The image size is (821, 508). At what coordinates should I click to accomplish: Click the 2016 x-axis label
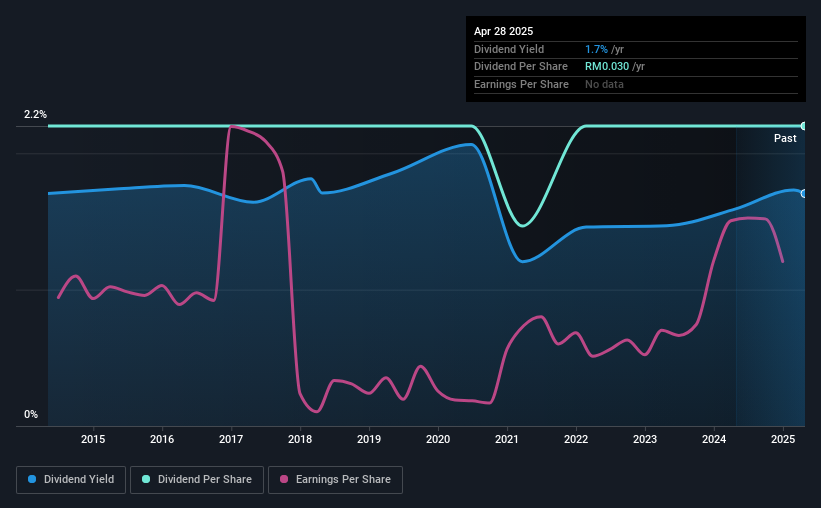point(162,439)
